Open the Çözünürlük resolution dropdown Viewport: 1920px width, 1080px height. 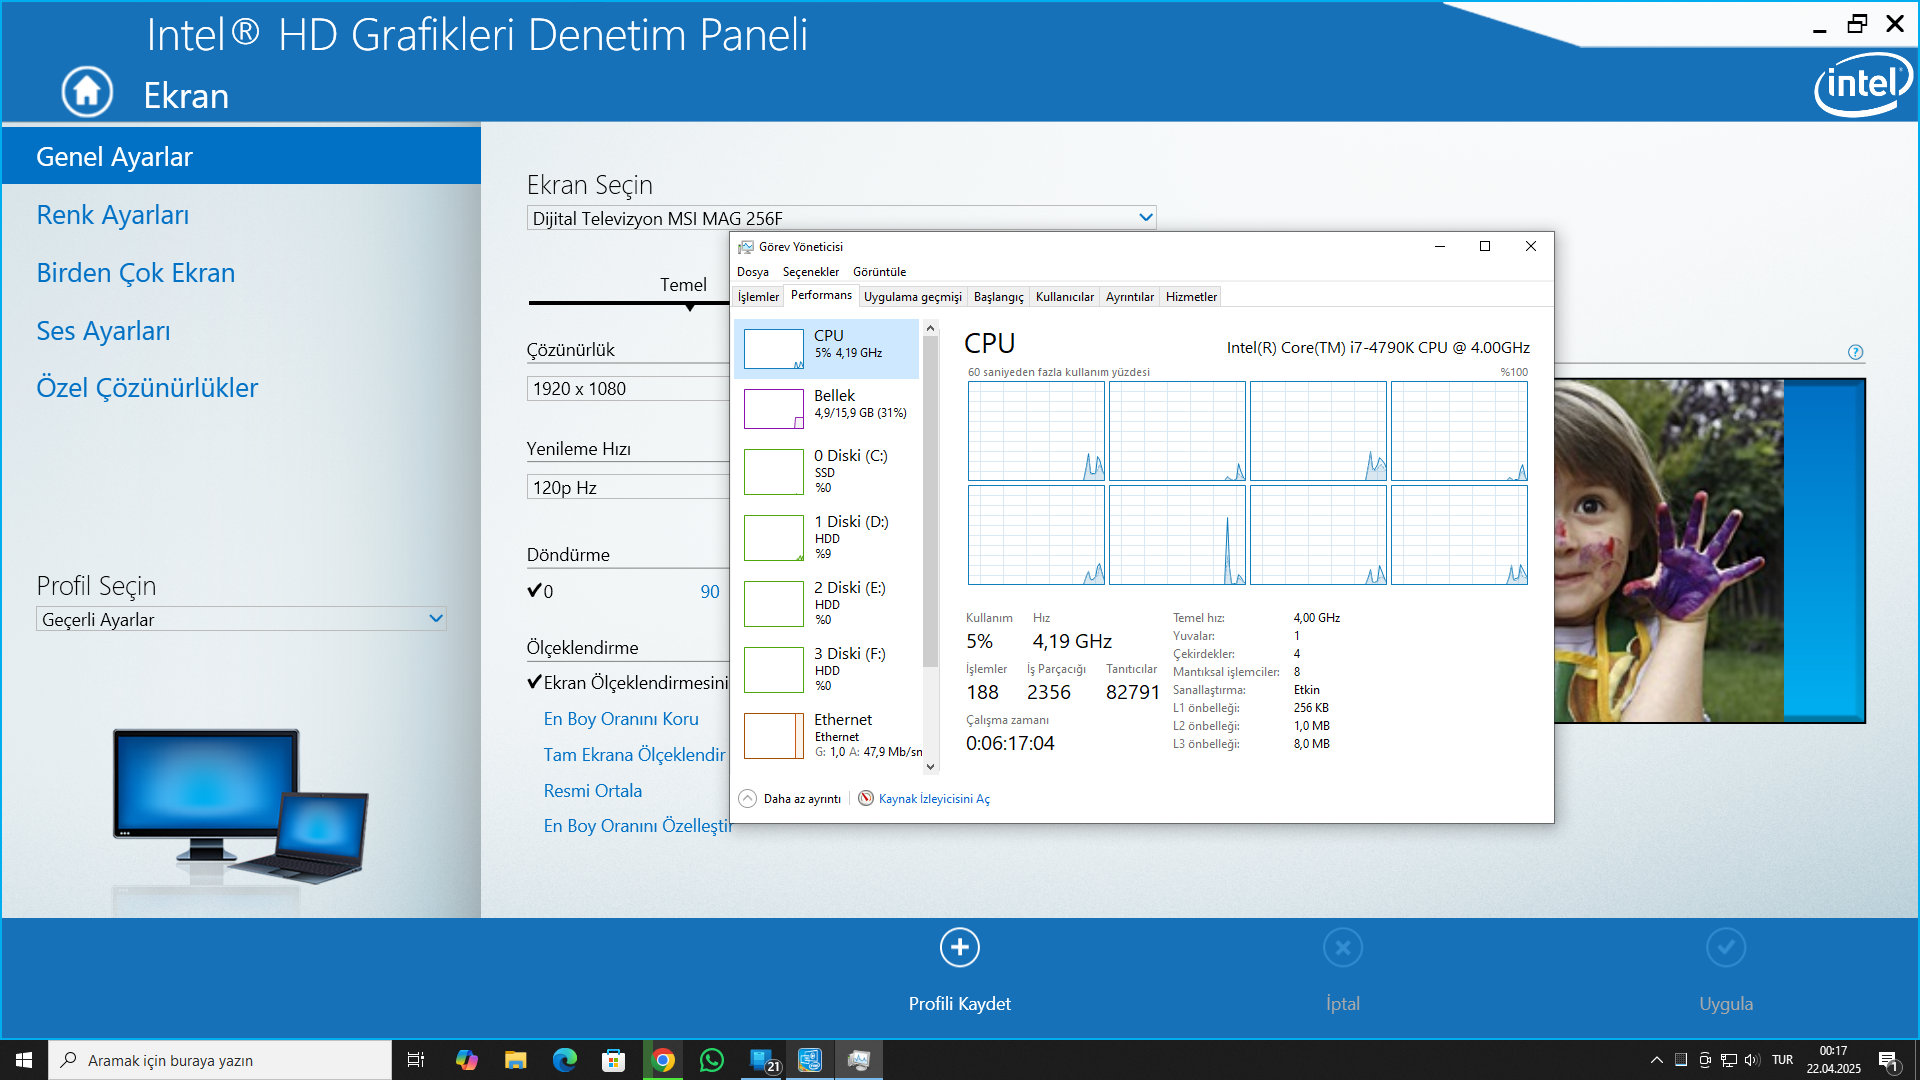(x=628, y=388)
